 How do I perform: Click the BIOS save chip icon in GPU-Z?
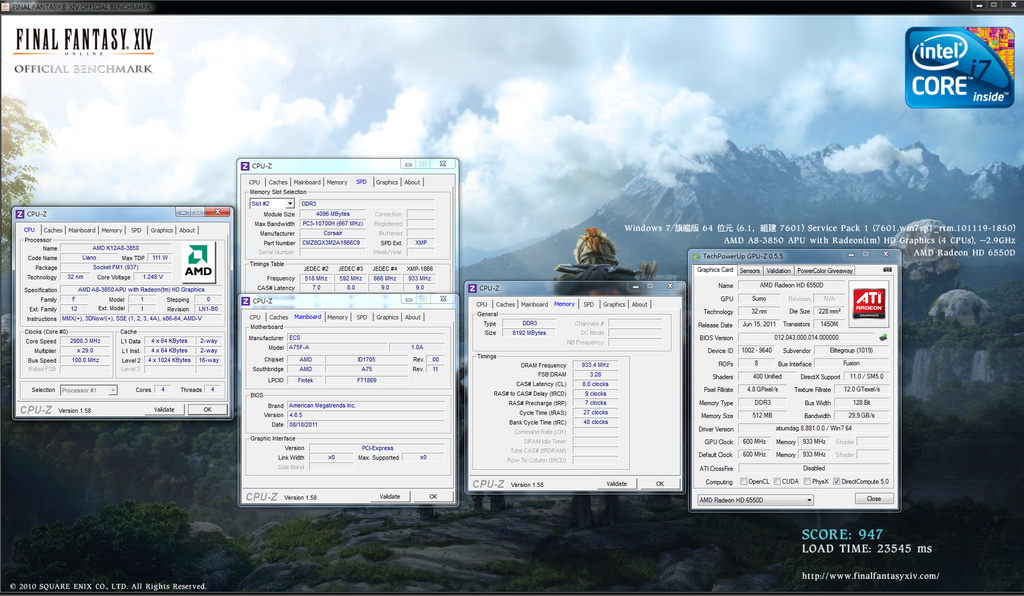[x=883, y=337]
